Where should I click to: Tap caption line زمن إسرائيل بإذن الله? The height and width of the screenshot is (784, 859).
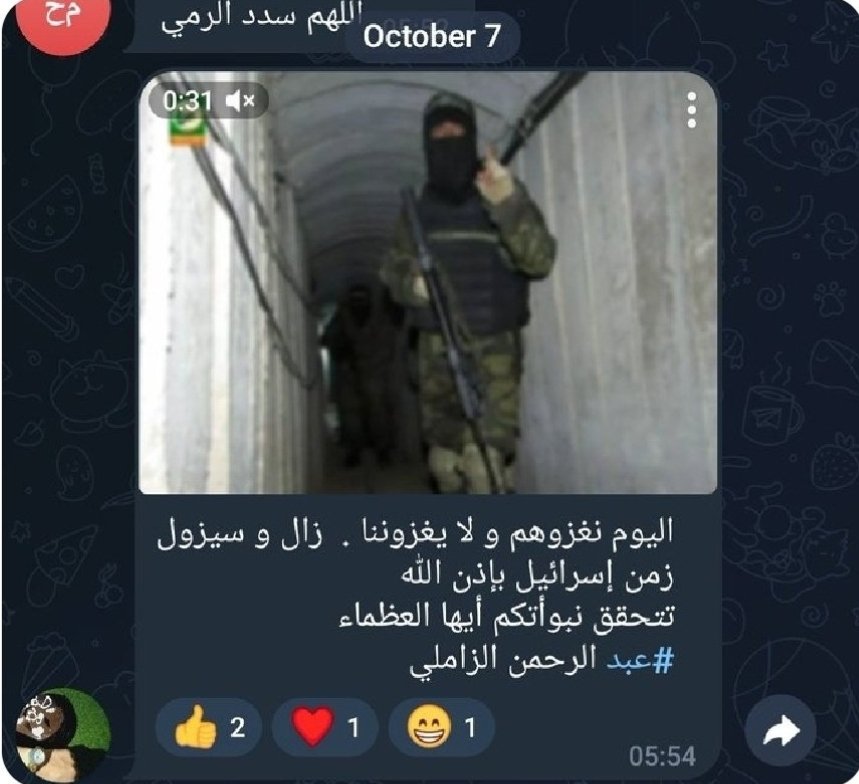click(x=537, y=576)
